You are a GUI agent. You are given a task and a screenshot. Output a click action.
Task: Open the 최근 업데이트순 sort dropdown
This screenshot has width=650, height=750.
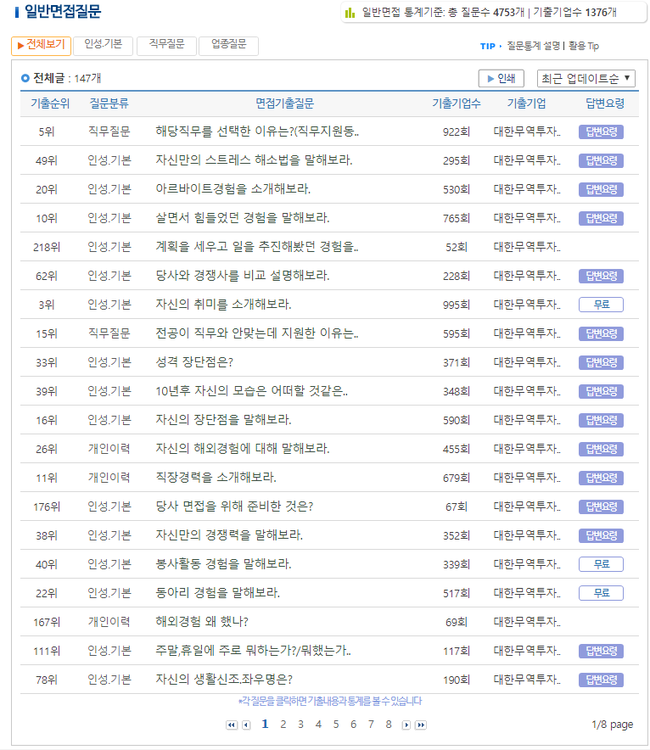(x=586, y=78)
